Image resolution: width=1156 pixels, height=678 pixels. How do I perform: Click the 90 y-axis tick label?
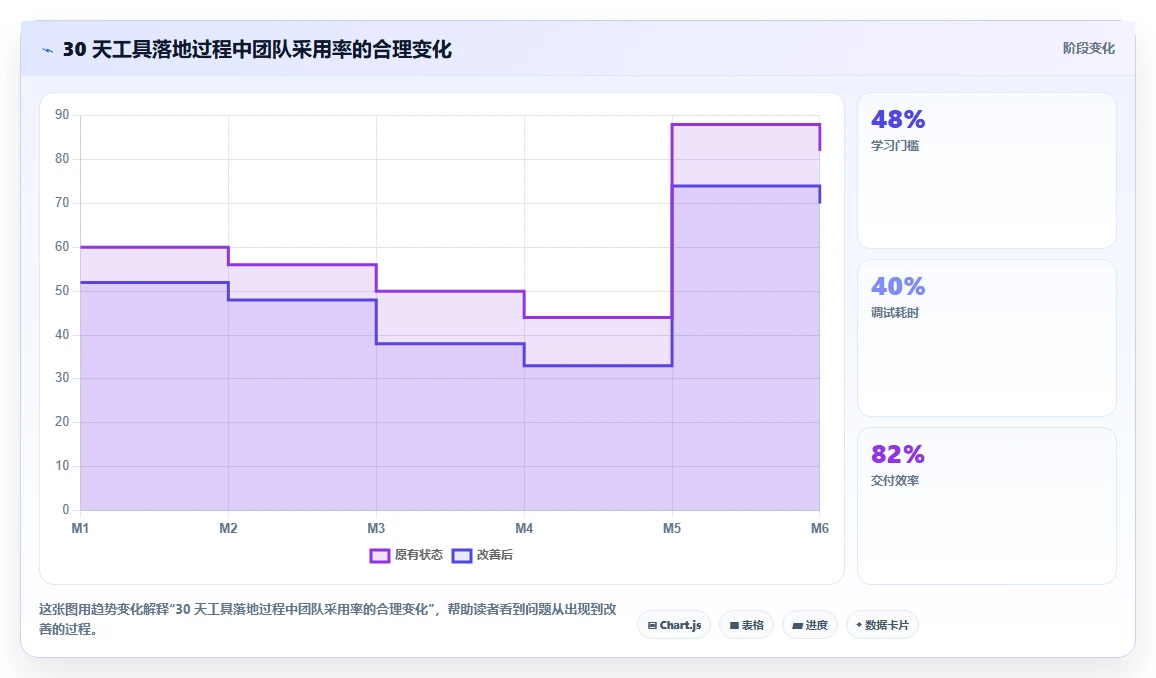click(62, 115)
